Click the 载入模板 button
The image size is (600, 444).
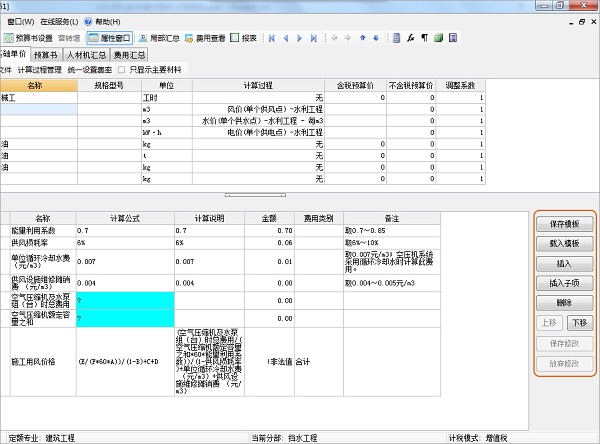(x=565, y=244)
